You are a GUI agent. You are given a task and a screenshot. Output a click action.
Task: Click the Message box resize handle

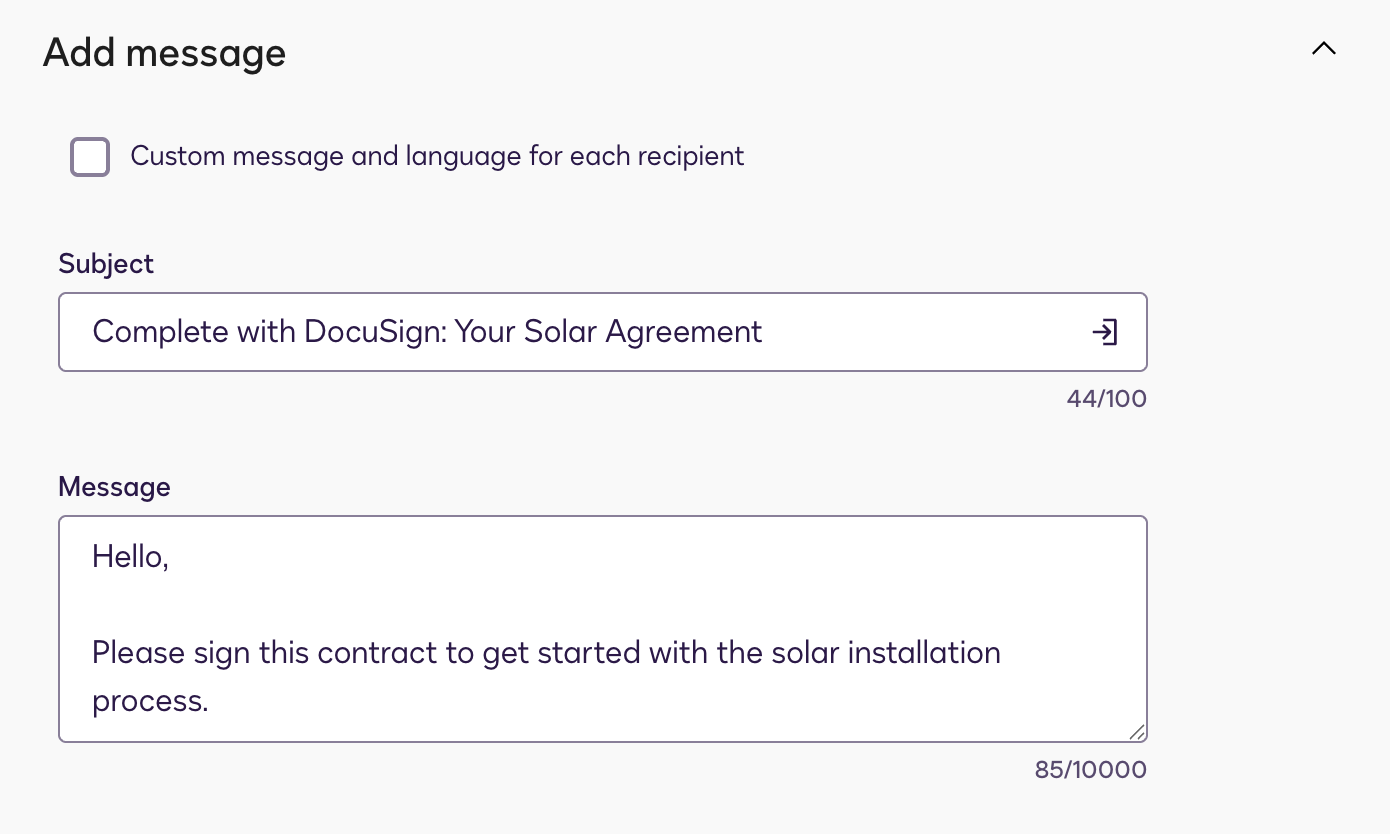click(1137, 732)
